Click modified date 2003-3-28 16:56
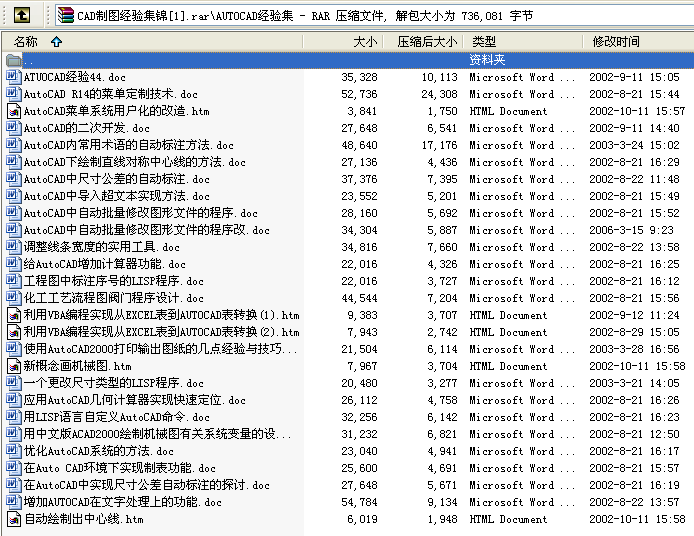694x536 pixels. tap(634, 349)
